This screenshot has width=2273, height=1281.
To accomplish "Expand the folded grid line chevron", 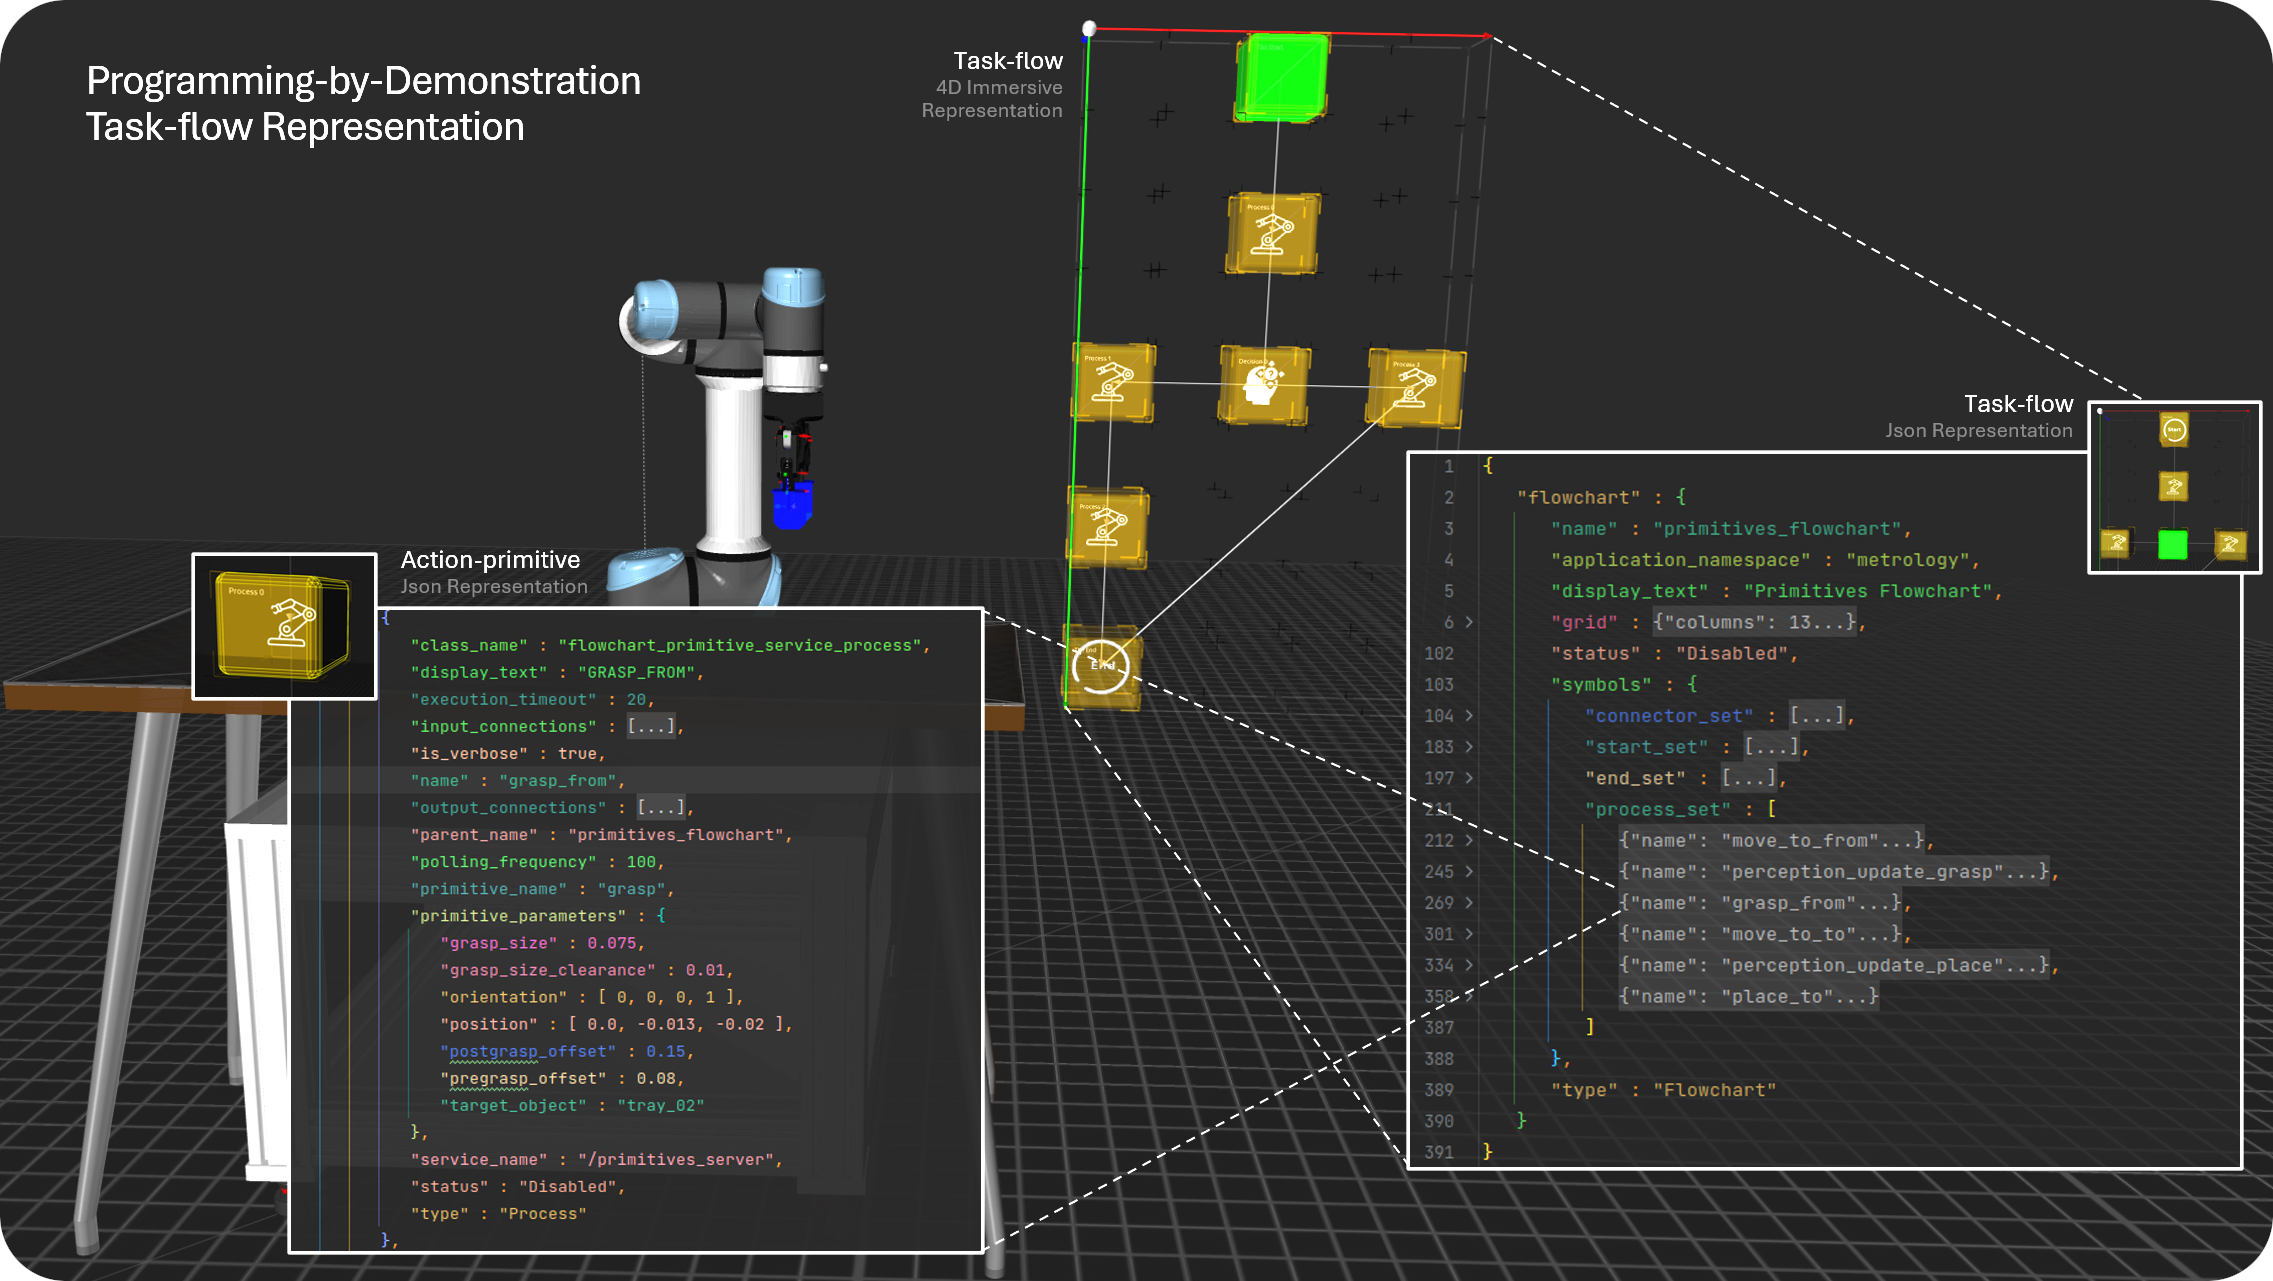I will [x=1469, y=622].
